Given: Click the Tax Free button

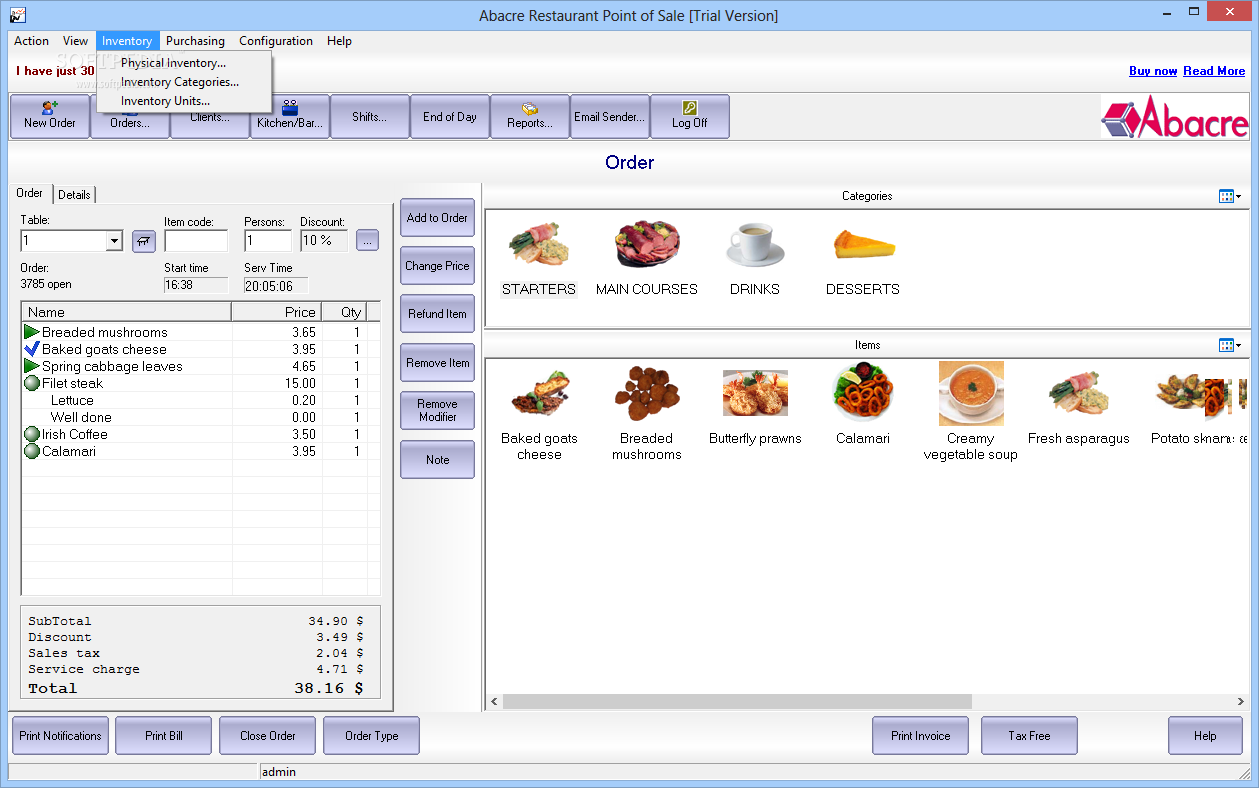Looking at the screenshot, I should pos(1030,736).
